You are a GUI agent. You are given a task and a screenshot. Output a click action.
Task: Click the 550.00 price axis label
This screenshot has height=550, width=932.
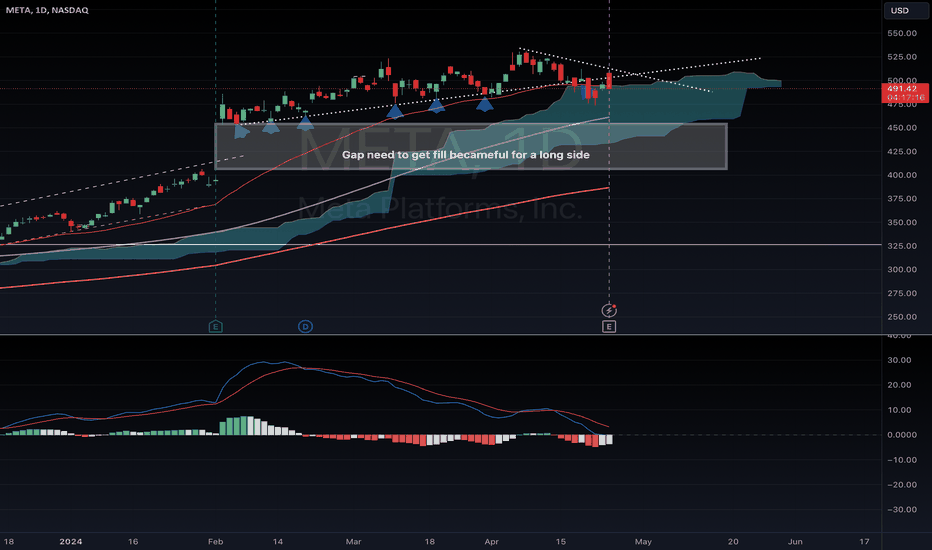coord(902,33)
